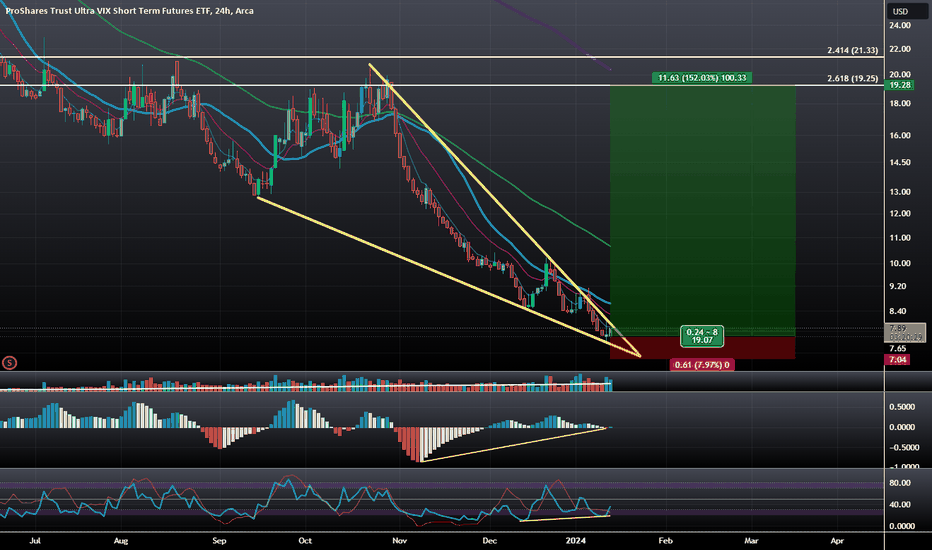Click the Jul label on time axis
Image resolution: width=932 pixels, height=550 pixels.
pyautogui.click(x=35, y=540)
